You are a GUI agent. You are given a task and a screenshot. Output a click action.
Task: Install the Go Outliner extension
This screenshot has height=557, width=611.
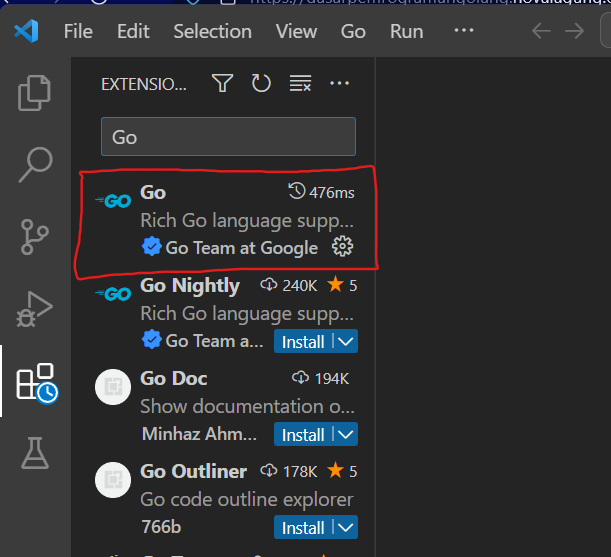pyautogui.click(x=303, y=527)
